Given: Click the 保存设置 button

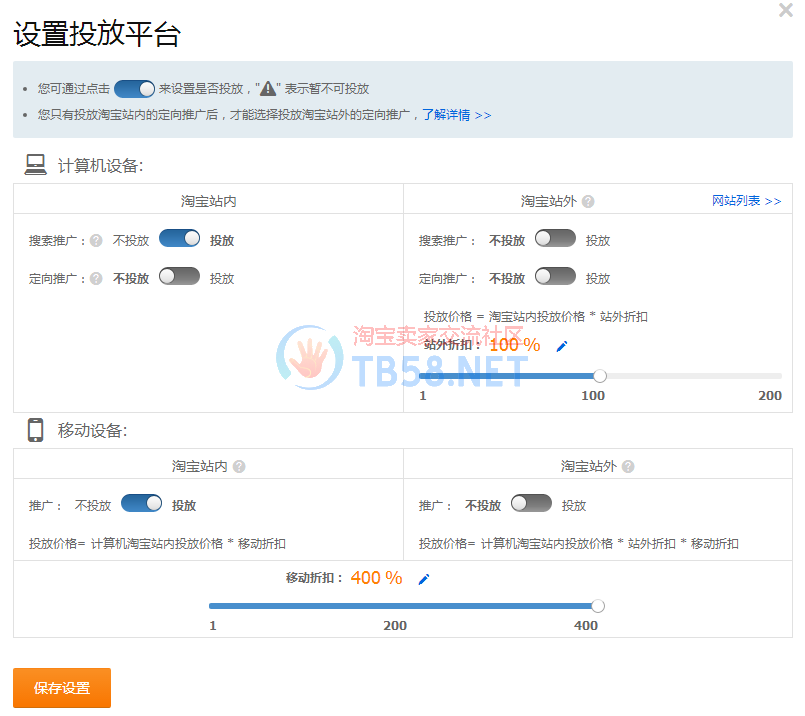Looking at the screenshot, I should pyautogui.click(x=62, y=688).
